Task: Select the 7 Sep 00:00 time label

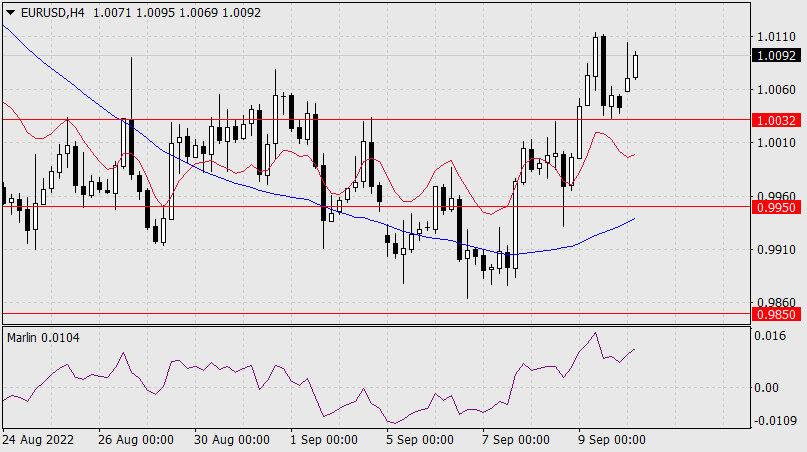Action: (x=514, y=440)
